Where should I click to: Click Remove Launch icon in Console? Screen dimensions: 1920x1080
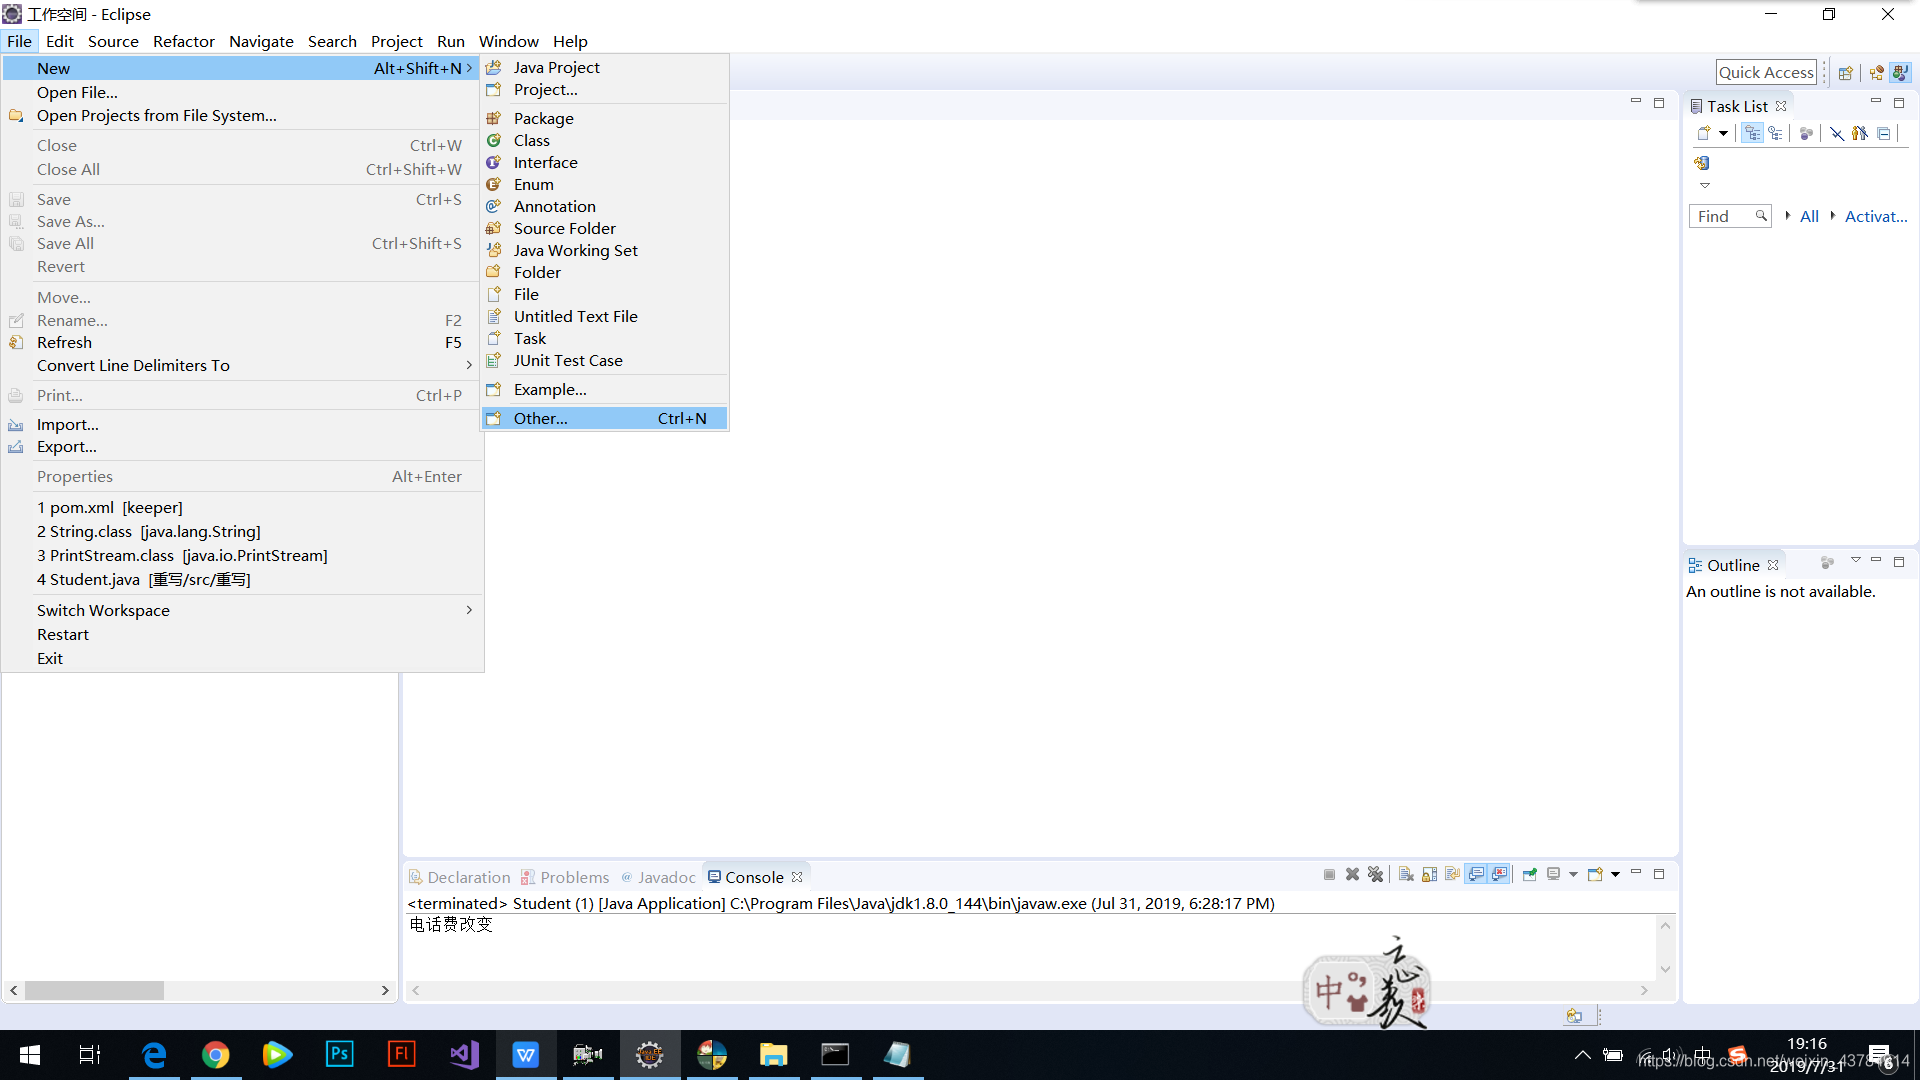1353,874
